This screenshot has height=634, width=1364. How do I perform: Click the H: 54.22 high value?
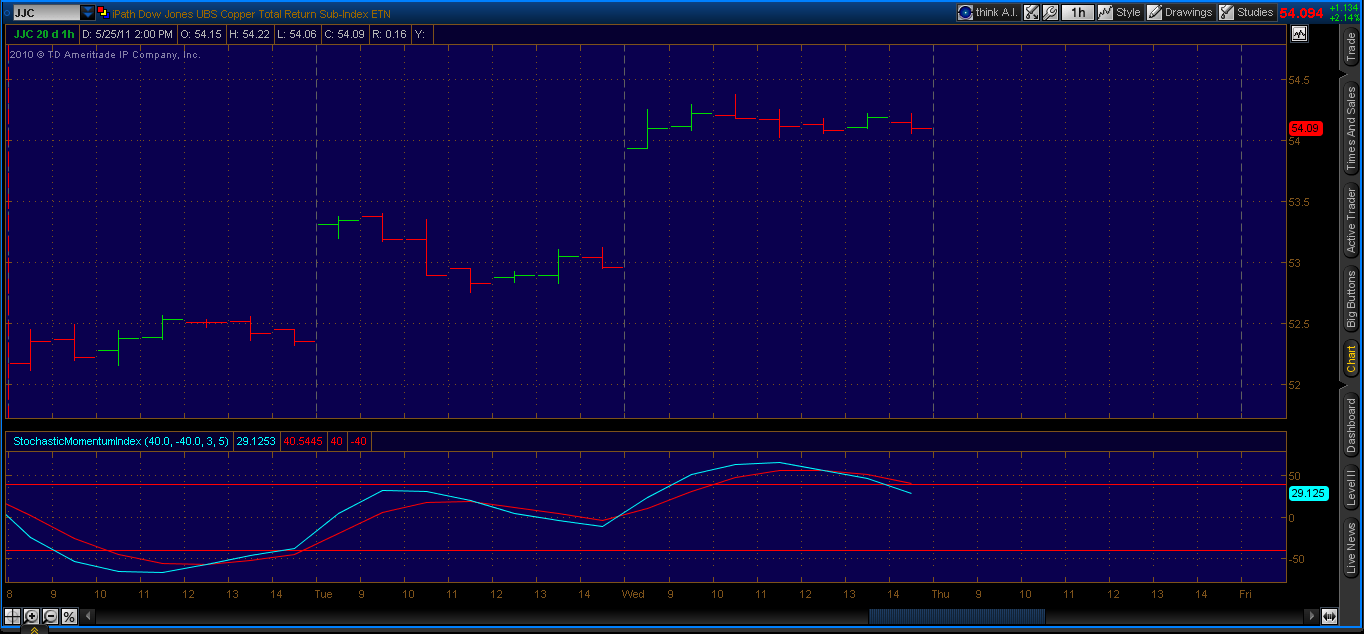coord(250,33)
